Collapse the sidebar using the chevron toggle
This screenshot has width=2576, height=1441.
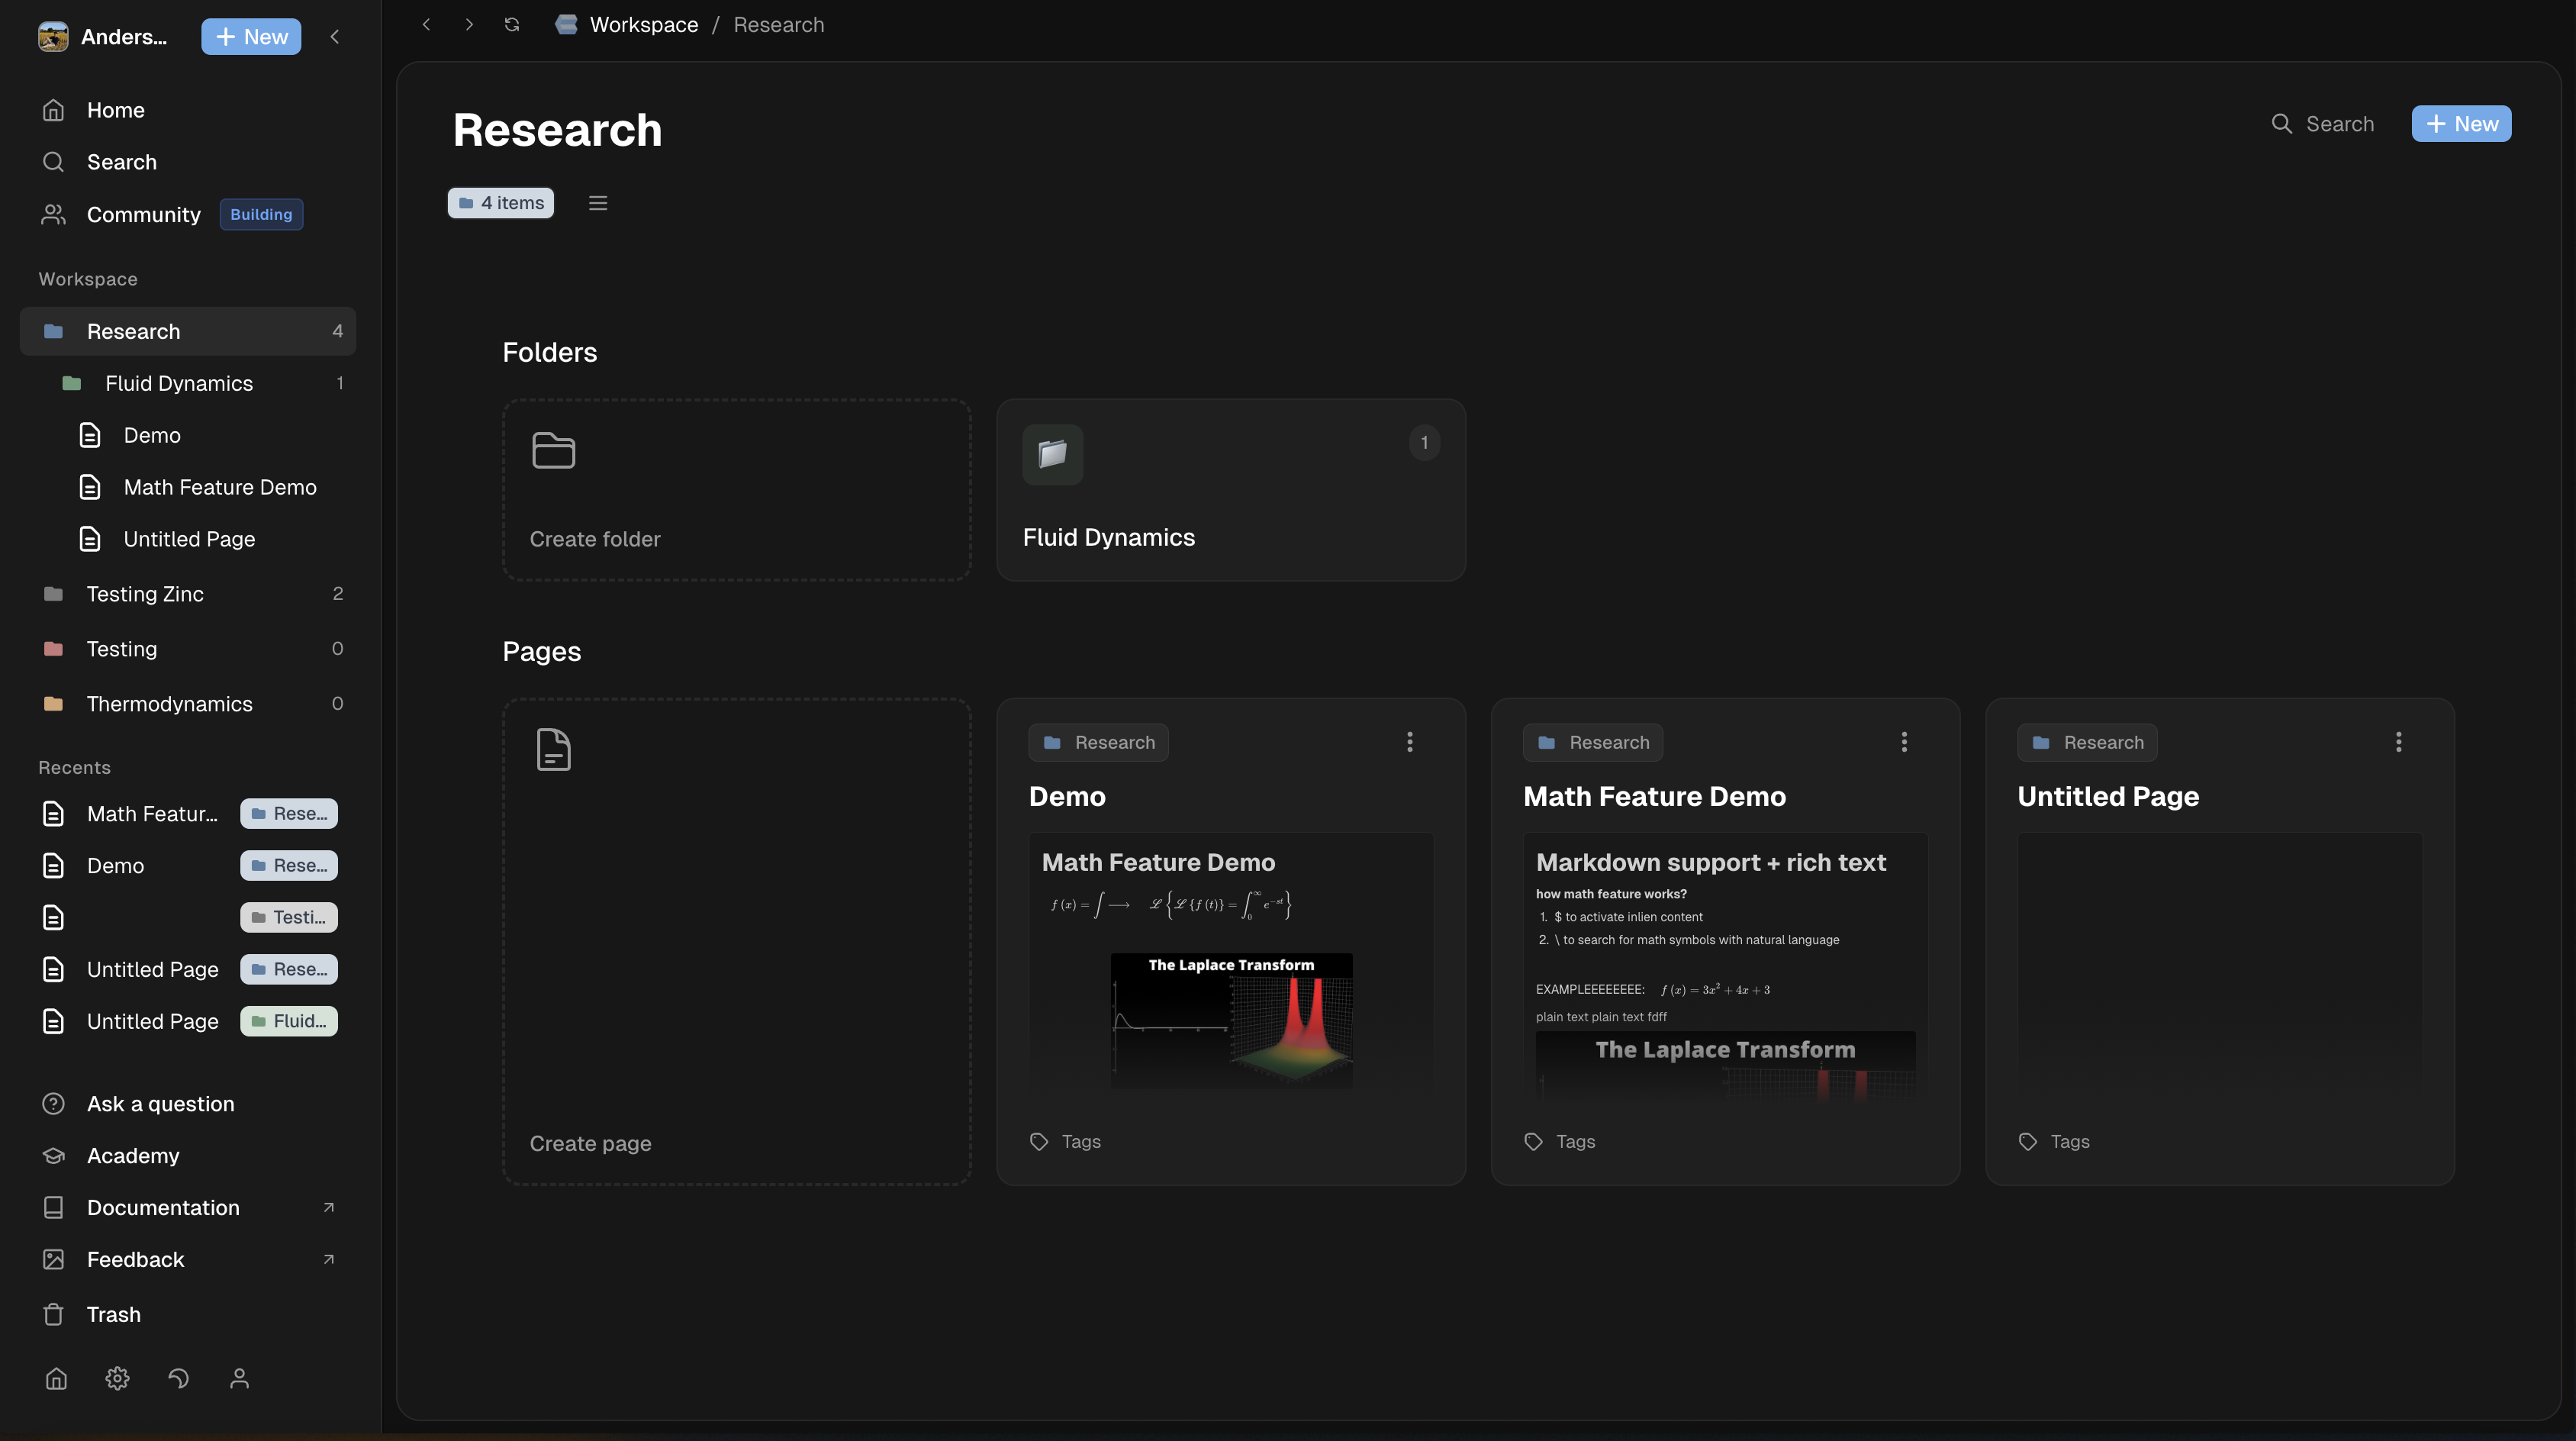(x=335, y=36)
